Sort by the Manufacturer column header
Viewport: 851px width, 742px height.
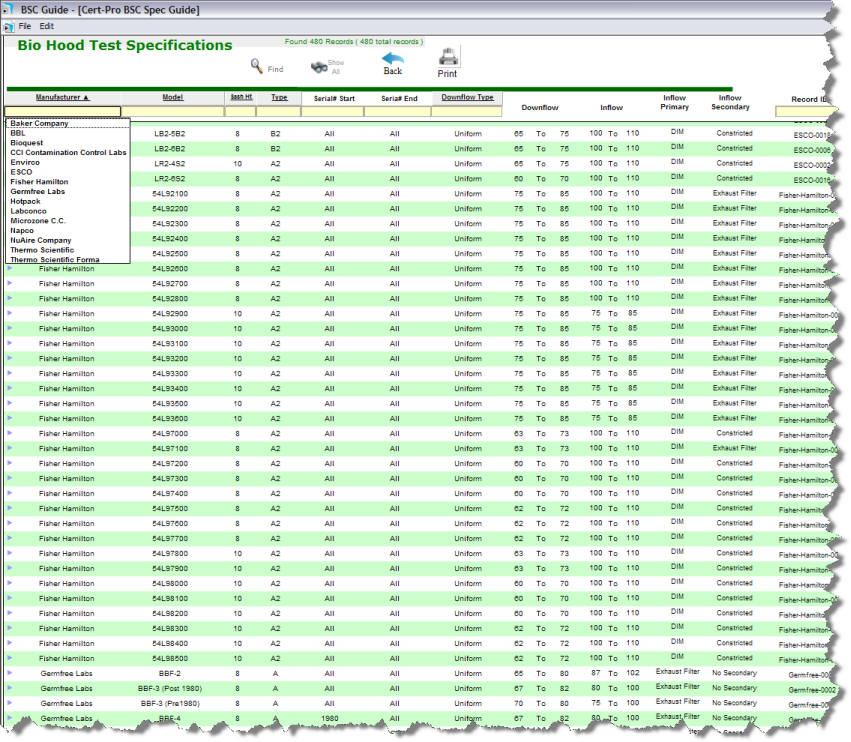coord(62,98)
